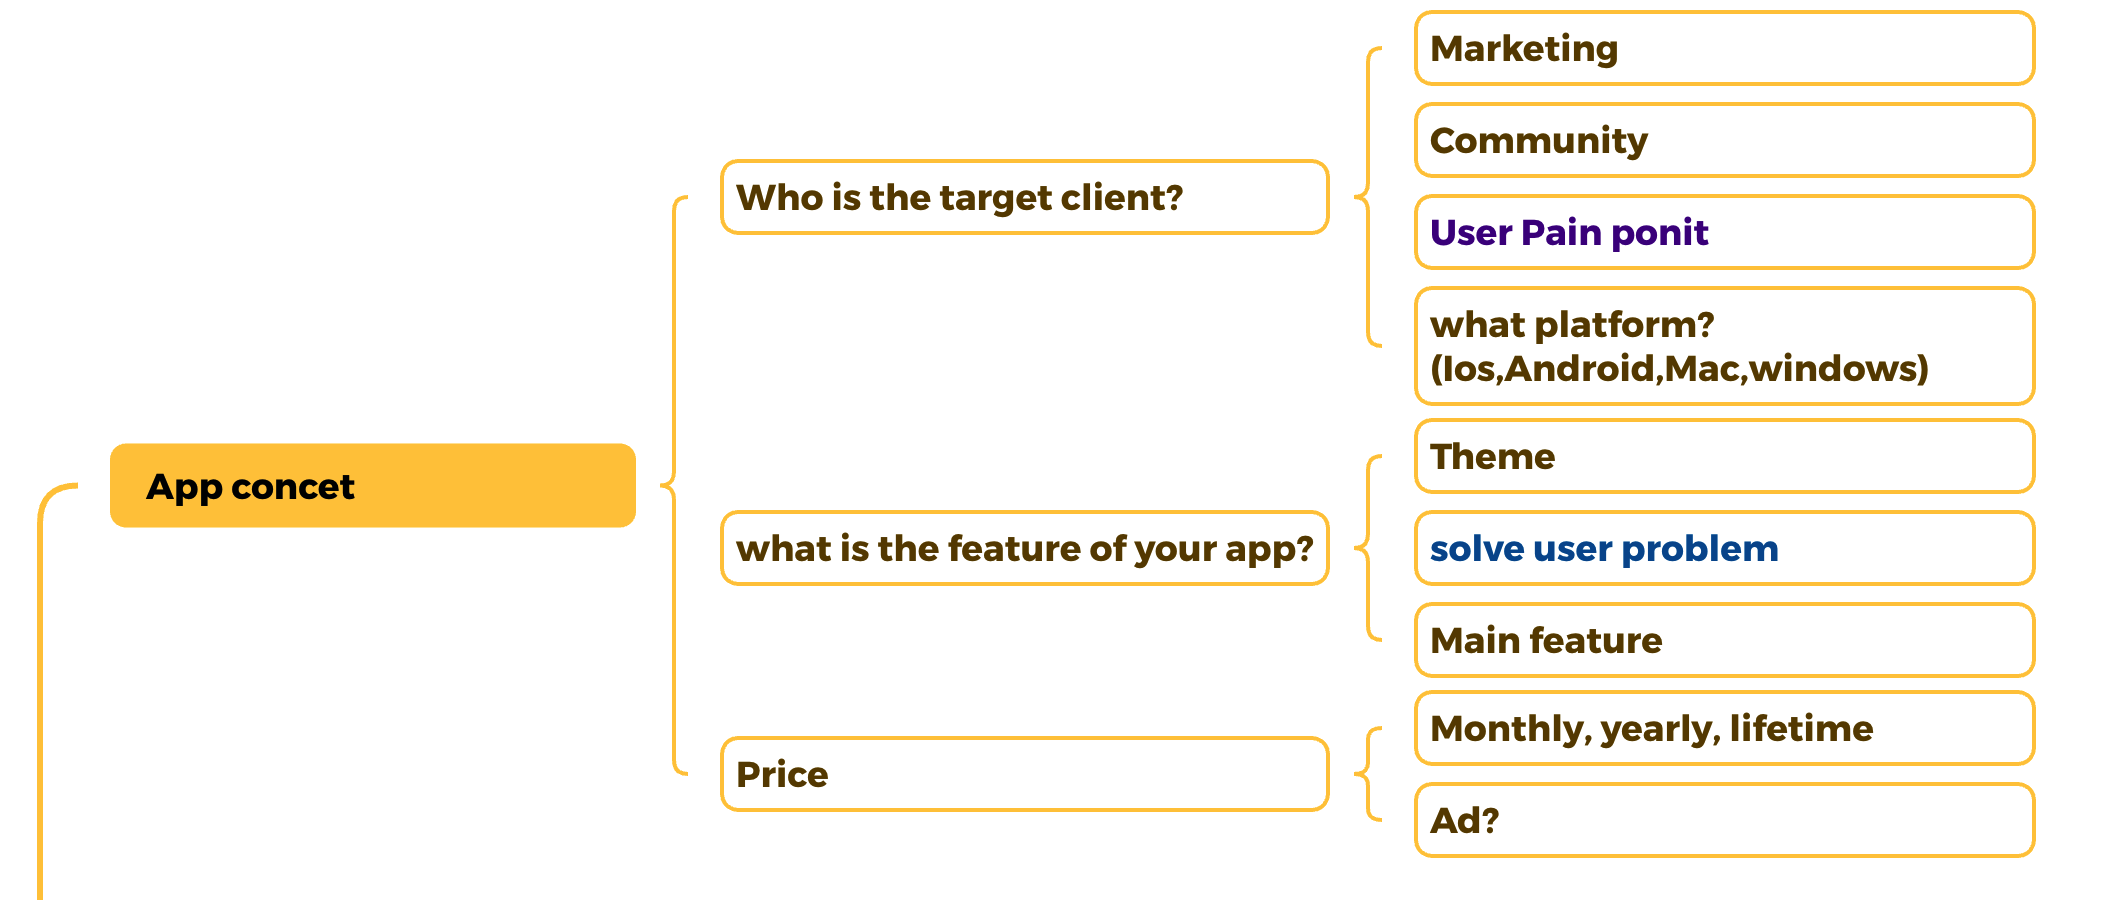Click the '(Ios,Android,Mac,windows)' text line
The image size is (2122, 900).
[1679, 369]
